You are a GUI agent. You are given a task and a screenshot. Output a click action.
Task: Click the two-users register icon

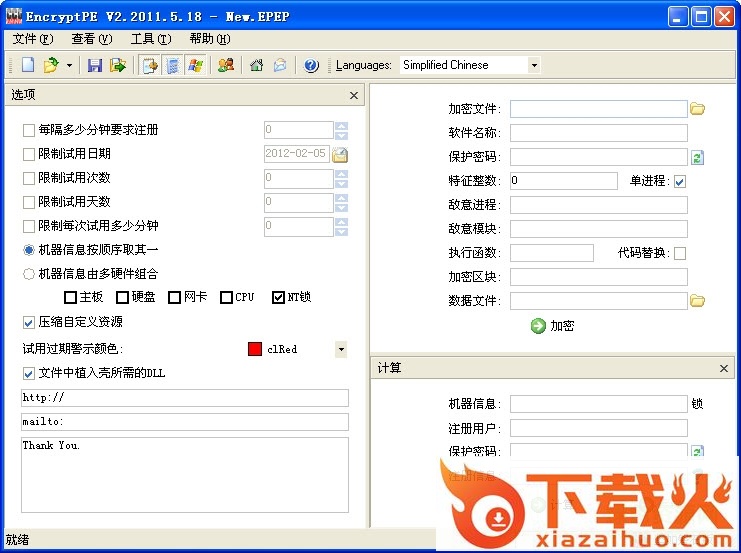pyautogui.click(x=226, y=65)
